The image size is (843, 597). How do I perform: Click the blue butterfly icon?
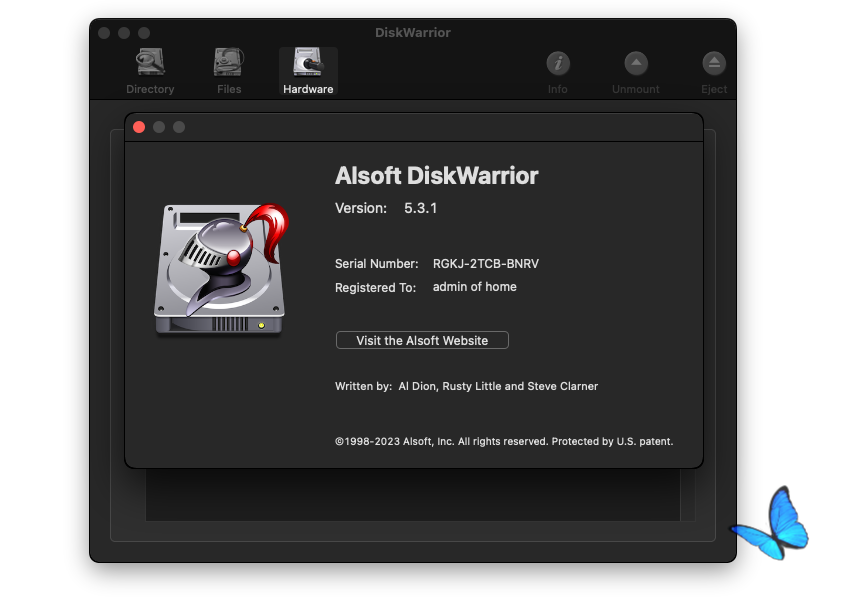pyautogui.click(x=770, y=523)
